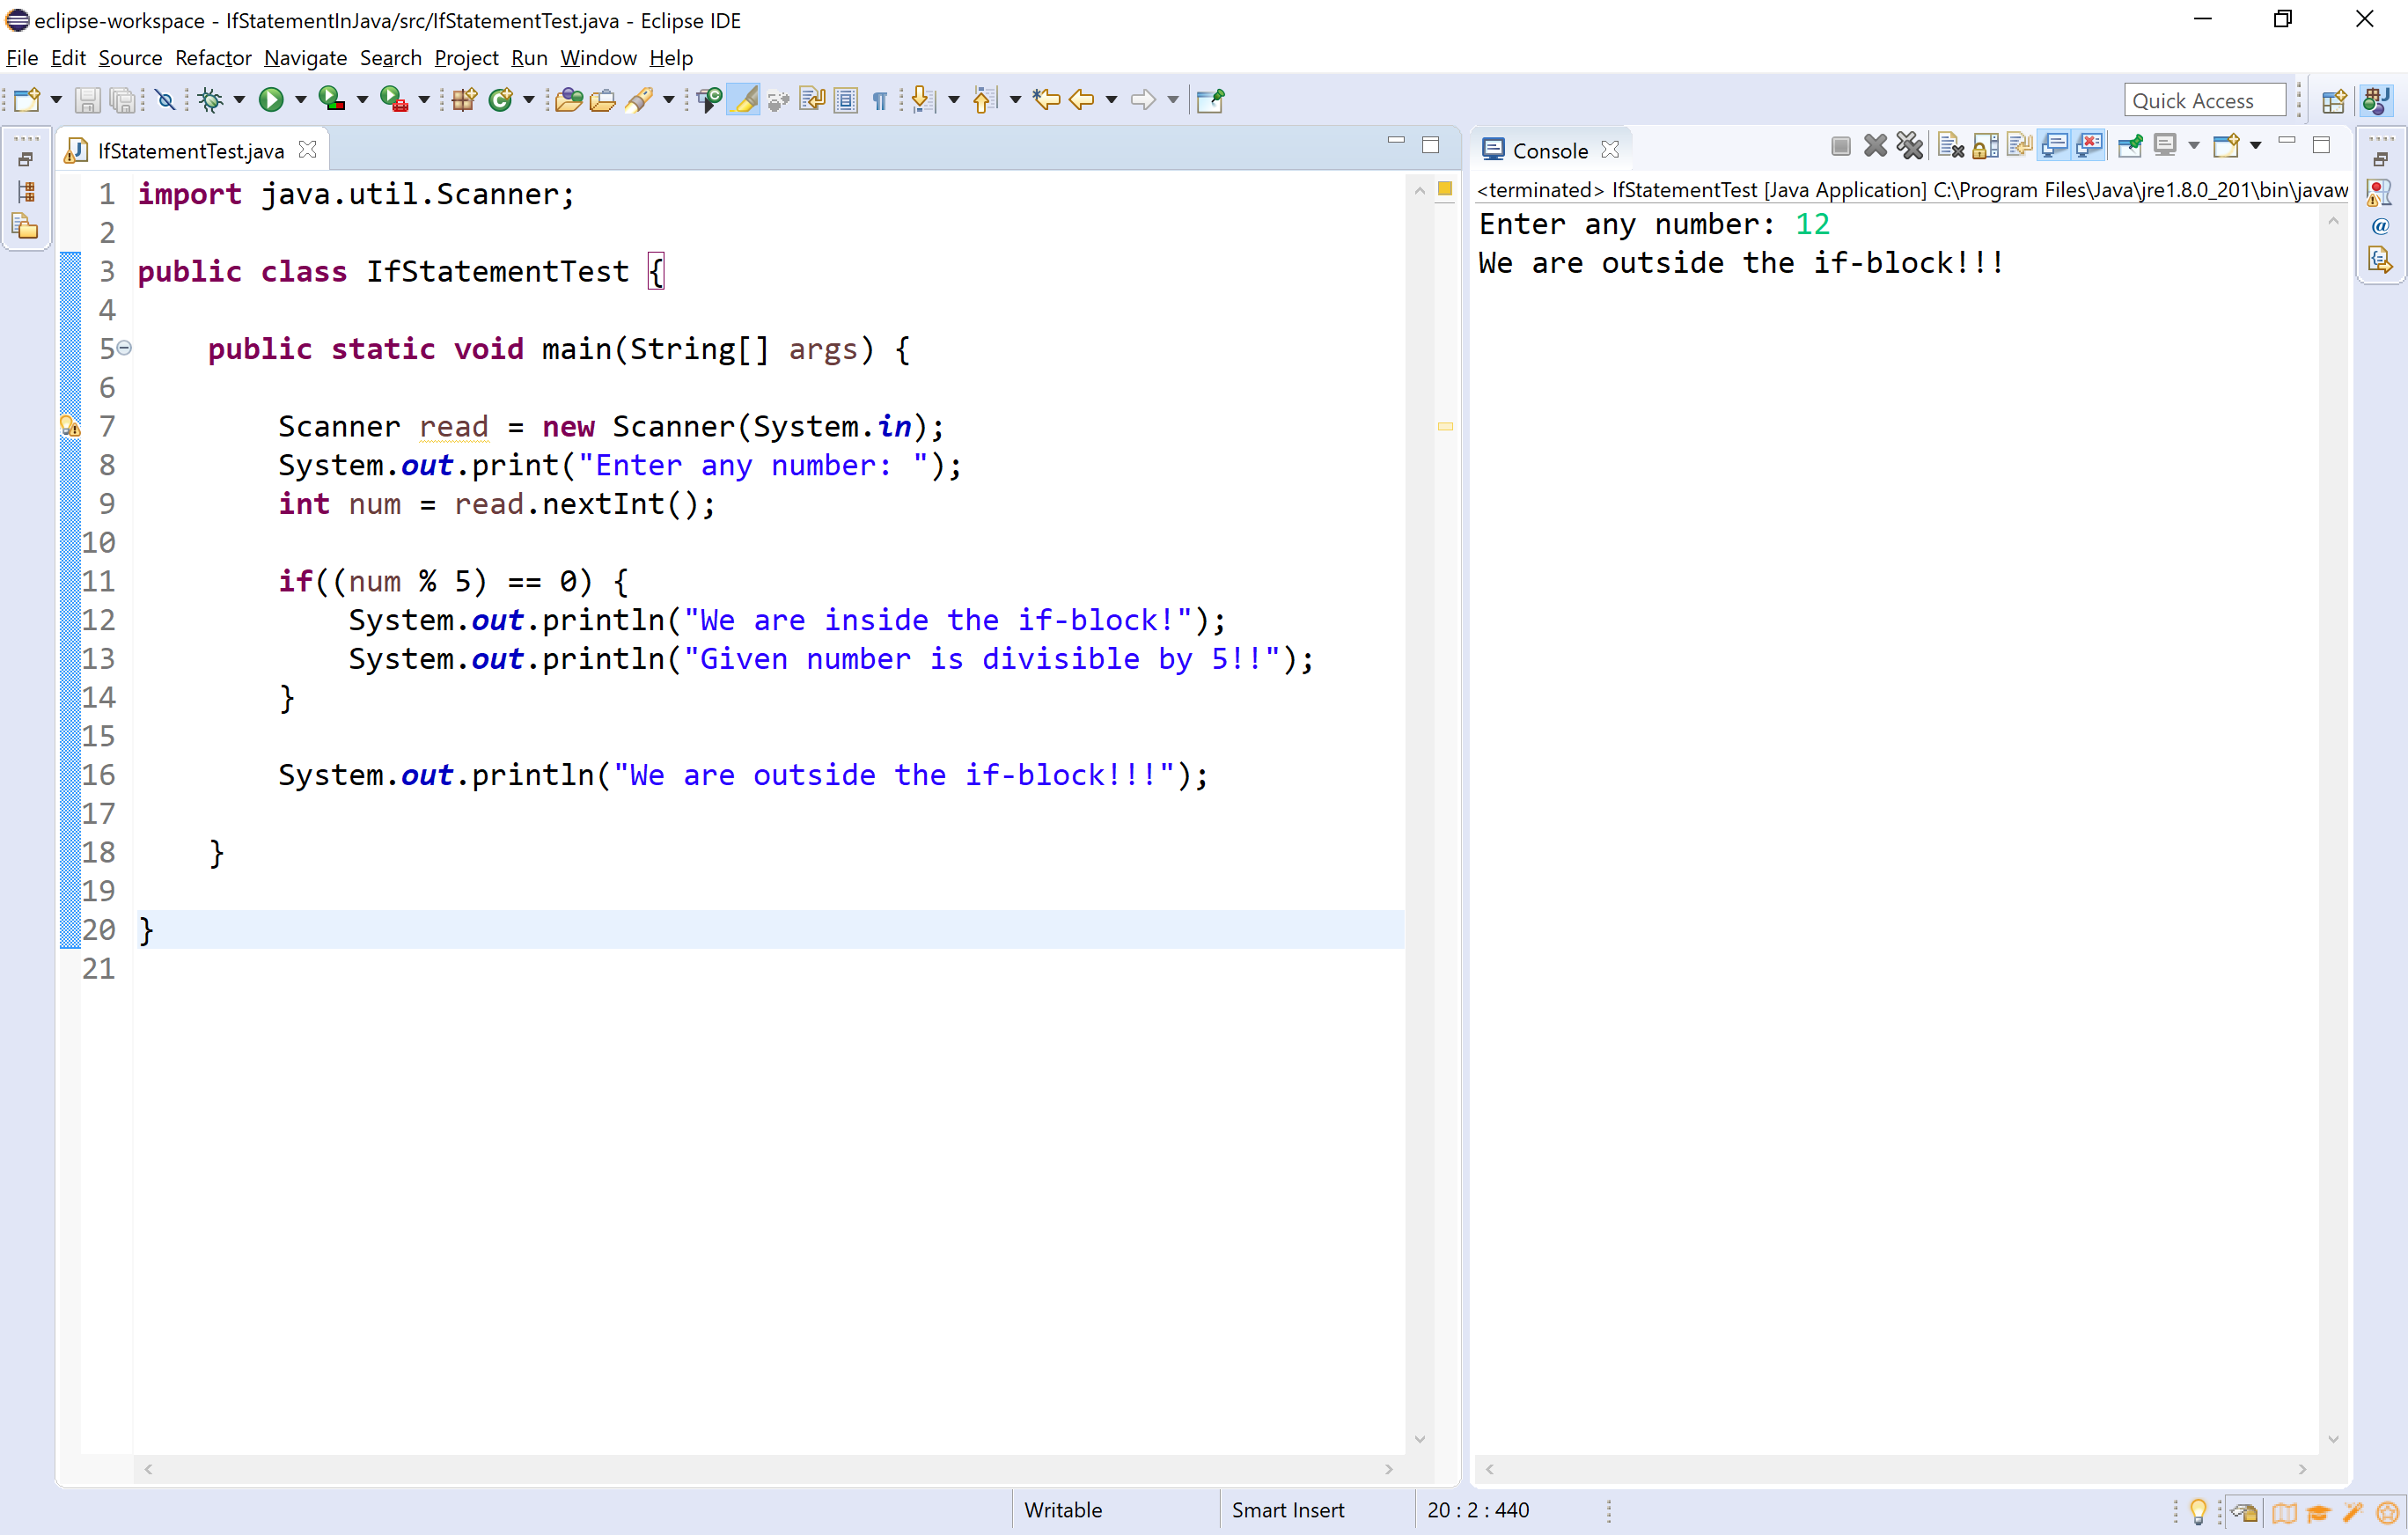Open the Source menu
The width and height of the screenshot is (2408, 1535).
coord(130,58)
